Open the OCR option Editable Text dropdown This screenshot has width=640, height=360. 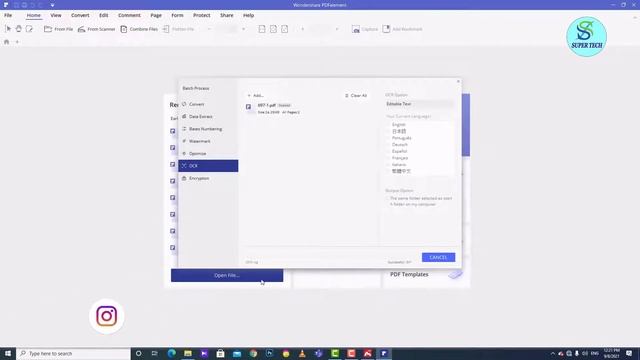click(x=419, y=104)
